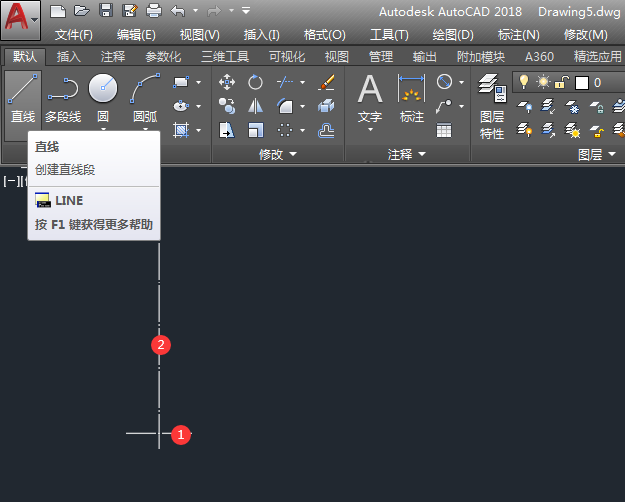
Task: Click the Dimension (标注) button
Action: tap(412, 98)
